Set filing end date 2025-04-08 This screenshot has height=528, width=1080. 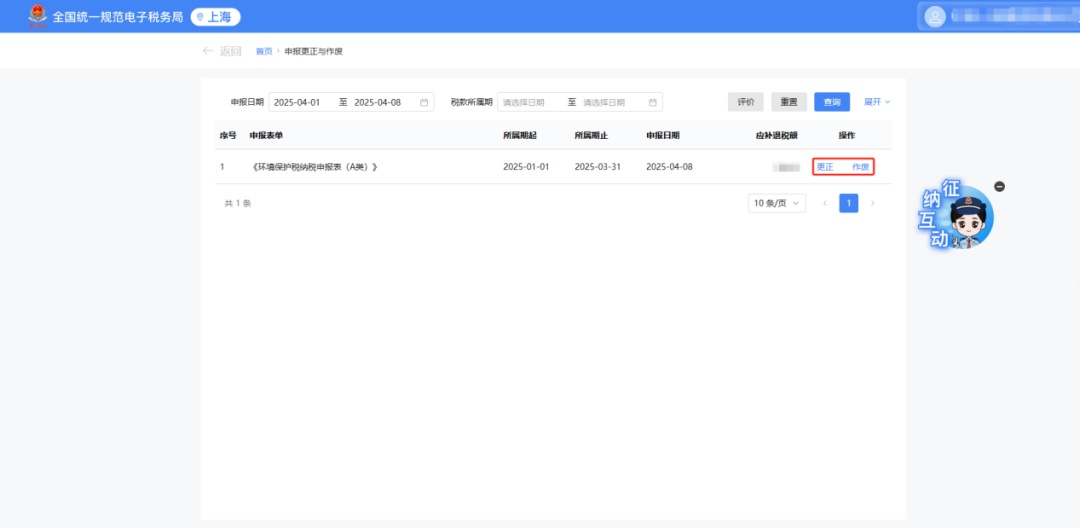(377, 103)
